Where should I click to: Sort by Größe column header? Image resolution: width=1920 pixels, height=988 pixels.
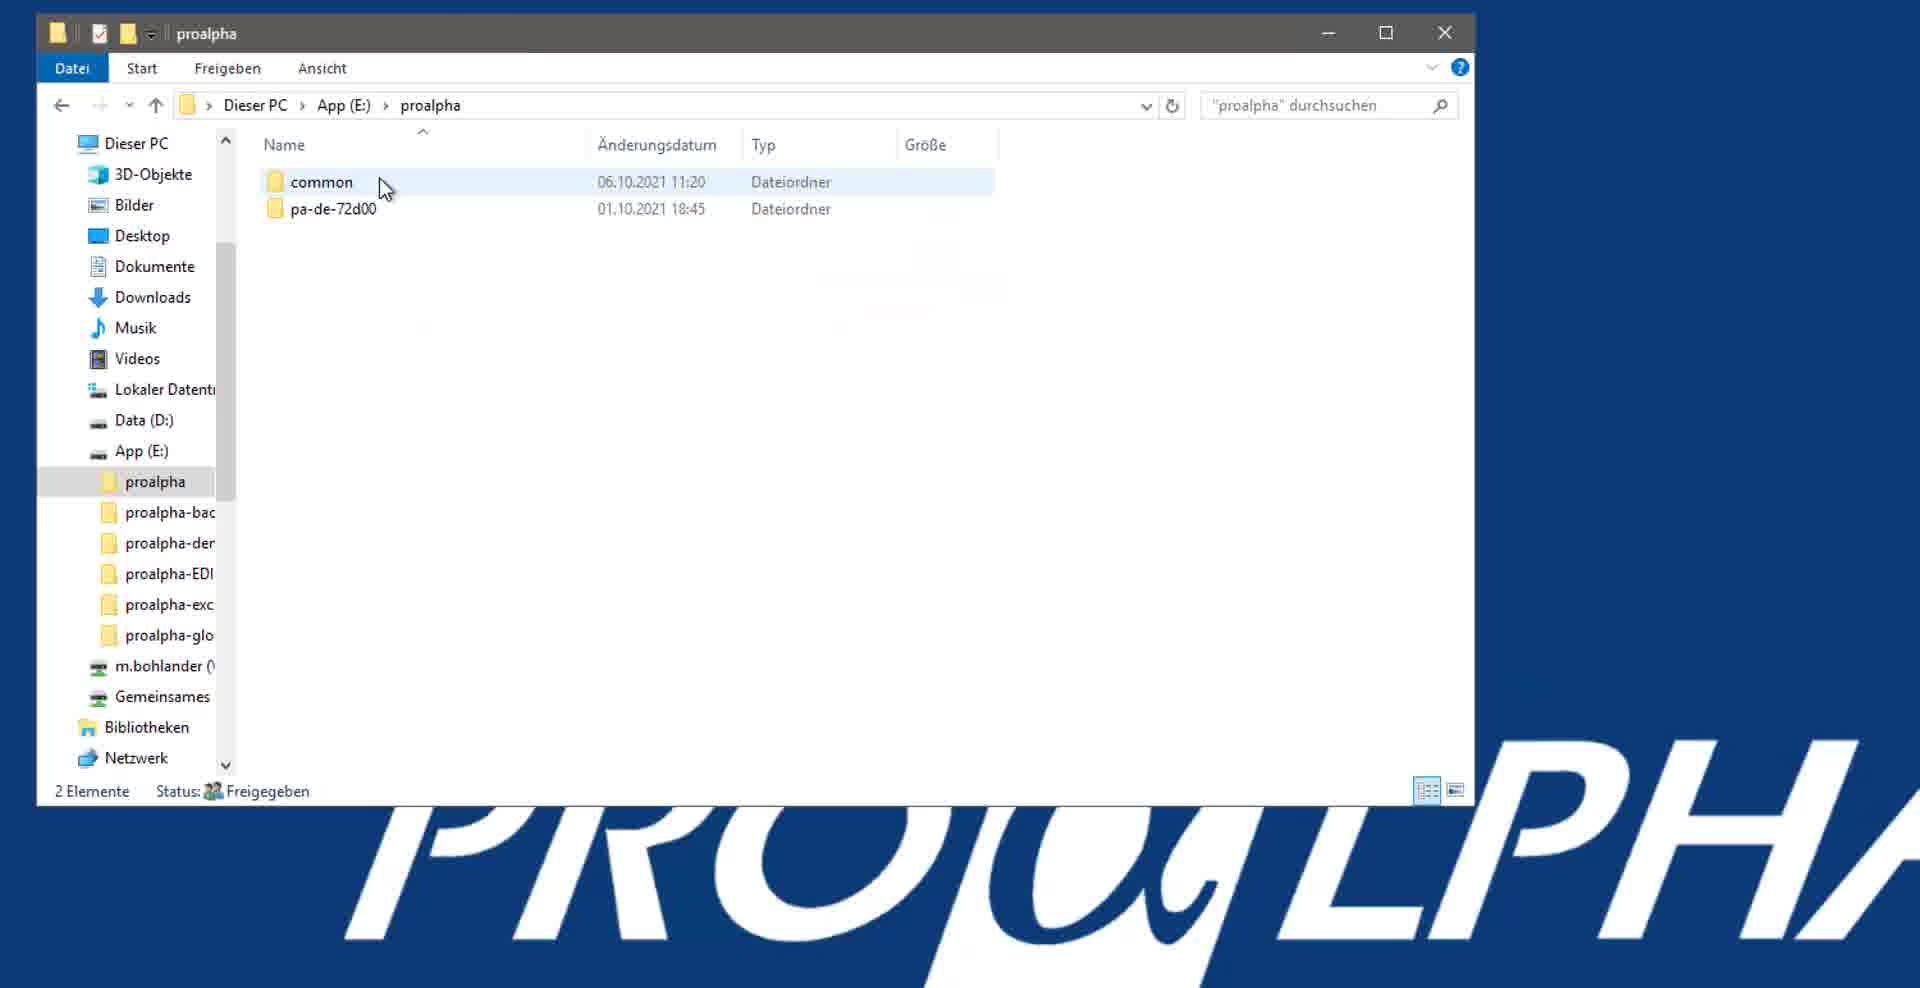[x=925, y=145]
